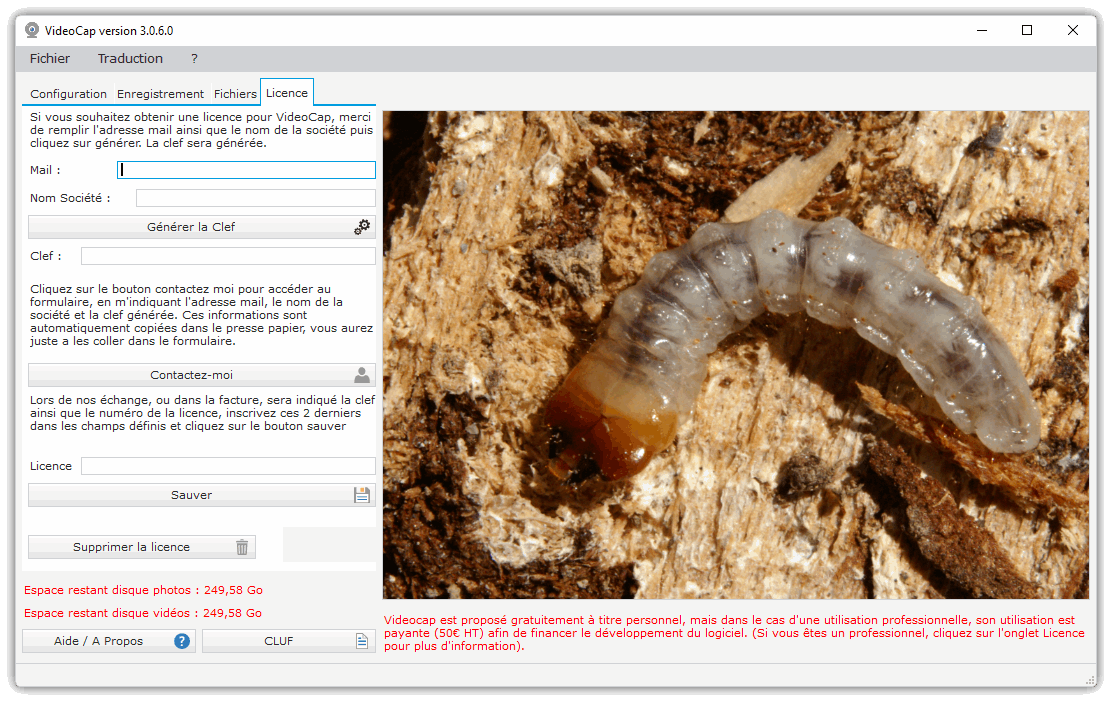Screen dimensions: 1112x702
Task: Click the Sauver button
Action: 201,495
